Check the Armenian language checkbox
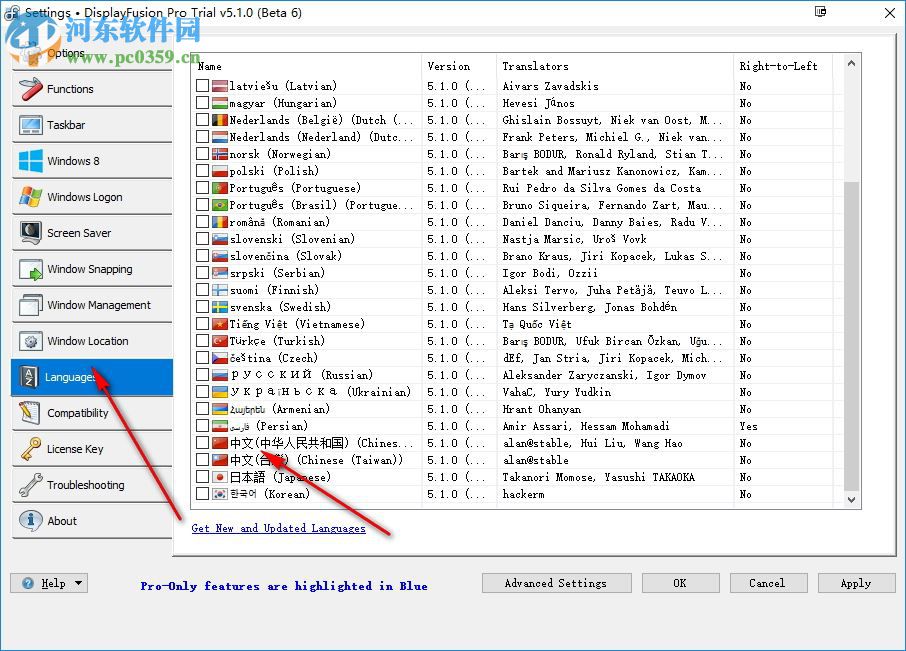 tap(202, 409)
